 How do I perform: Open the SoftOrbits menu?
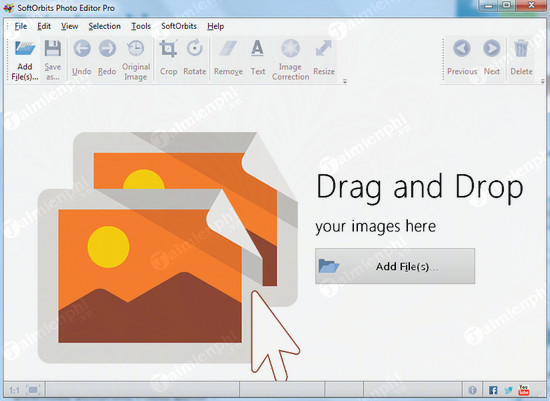179,26
